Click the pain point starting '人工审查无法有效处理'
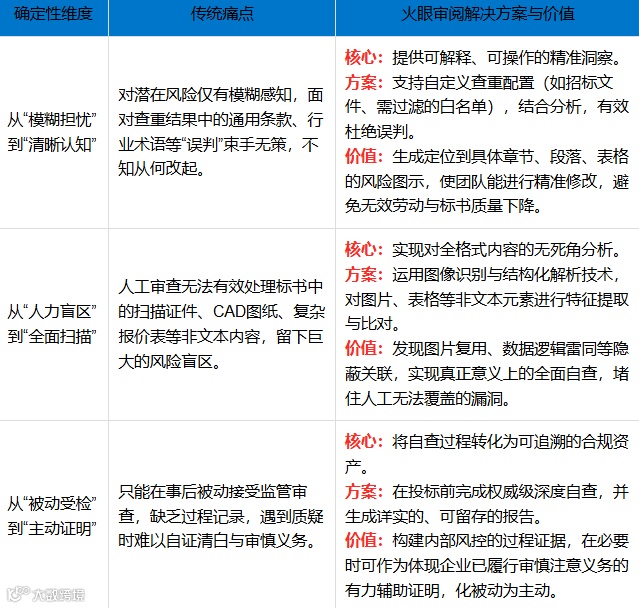Viewport: 639px width, 608px height. point(221,324)
